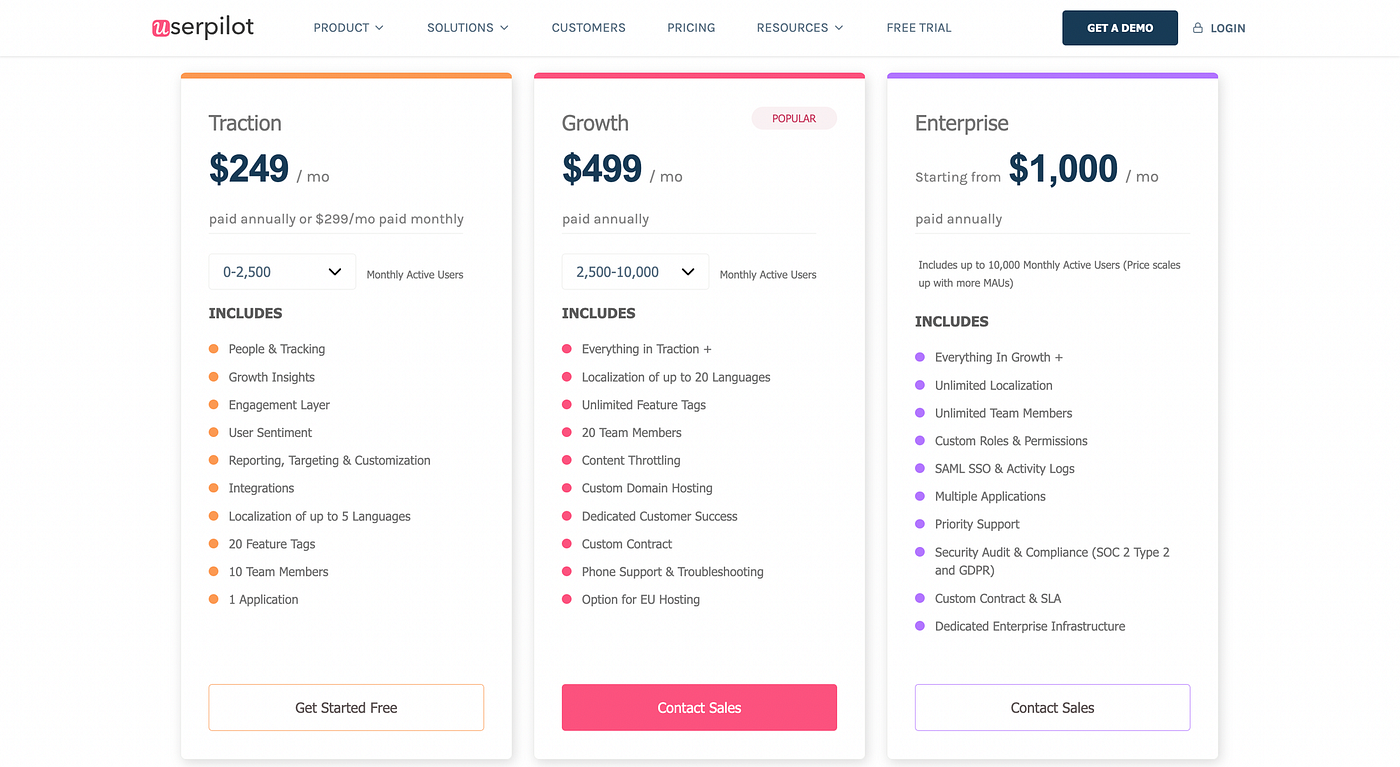Expand the Solutions dropdown menu
Image resolution: width=1400 pixels, height=767 pixels.
pyautogui.click(x=467, y=28)
